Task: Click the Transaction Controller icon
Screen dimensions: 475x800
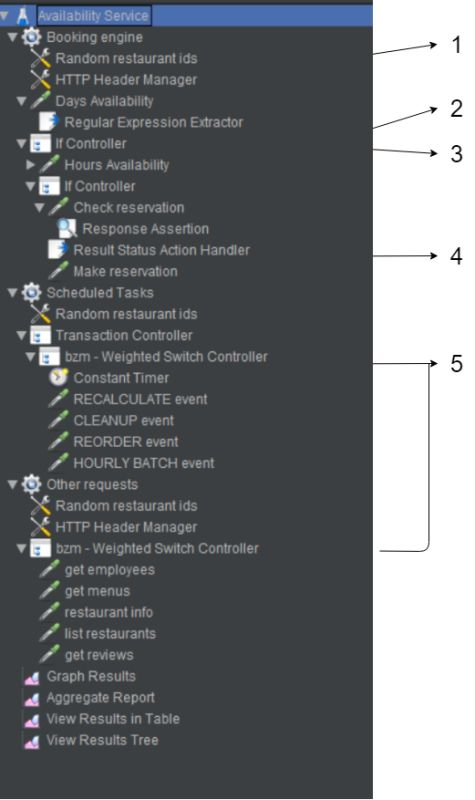Action: (x=41, y=336)
